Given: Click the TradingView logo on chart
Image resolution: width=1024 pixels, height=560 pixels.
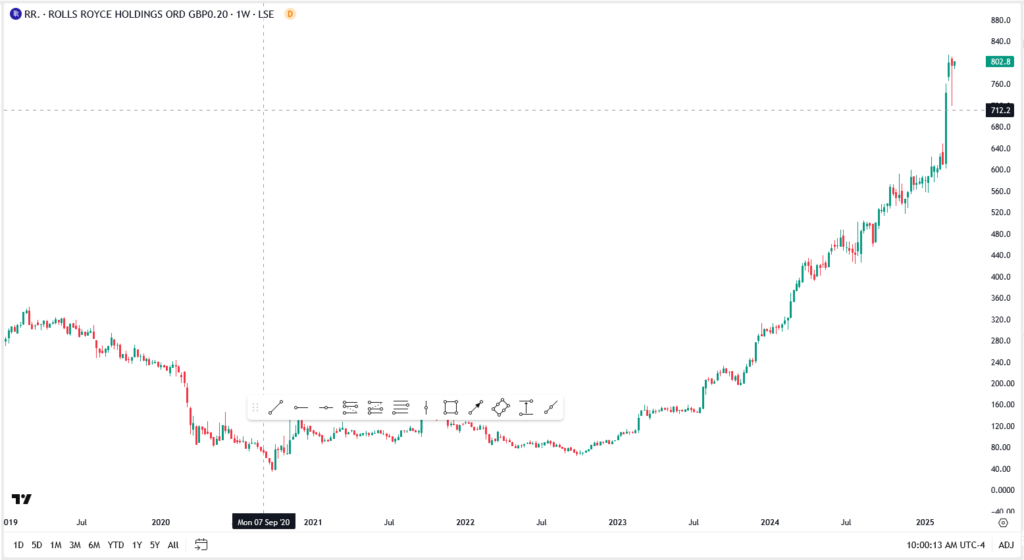Looking at the screenshot, I should pos(21,499).
